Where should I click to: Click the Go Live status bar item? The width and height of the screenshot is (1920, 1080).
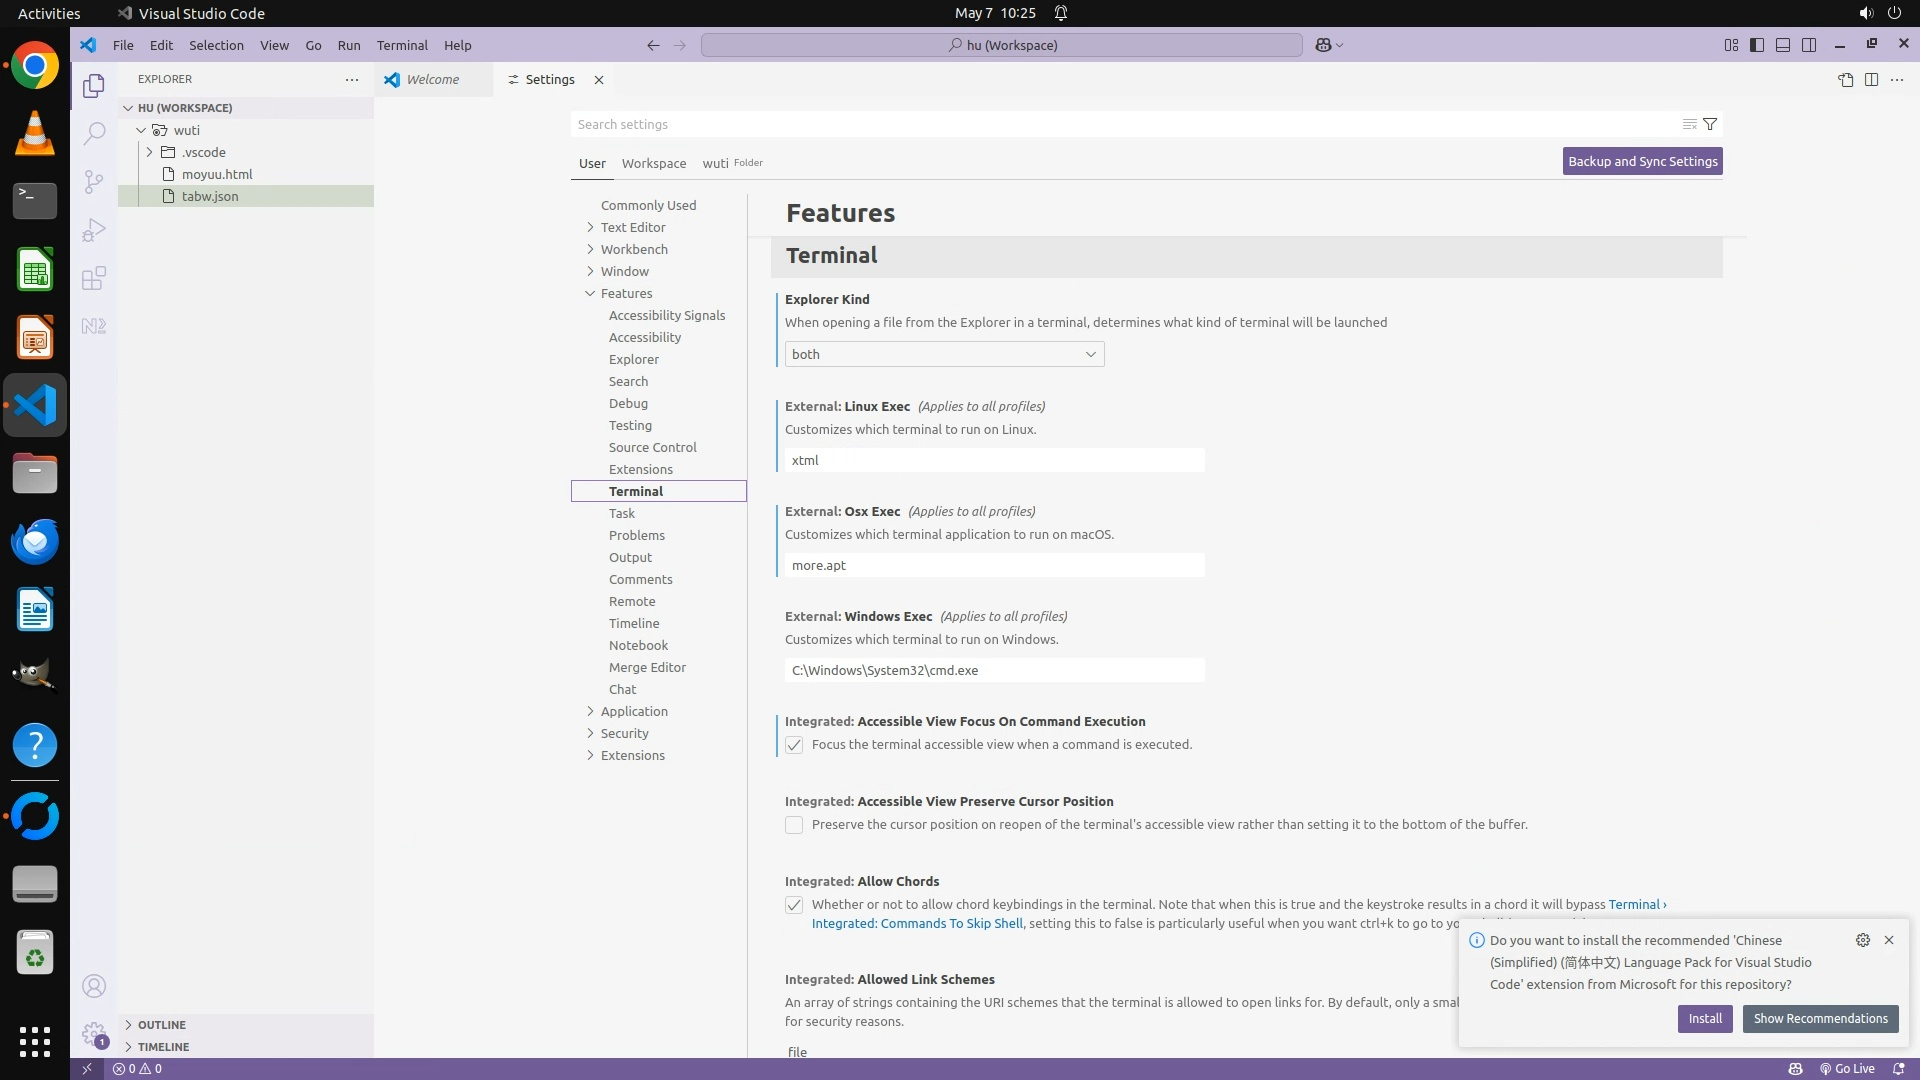[x=1847, y=1068]
